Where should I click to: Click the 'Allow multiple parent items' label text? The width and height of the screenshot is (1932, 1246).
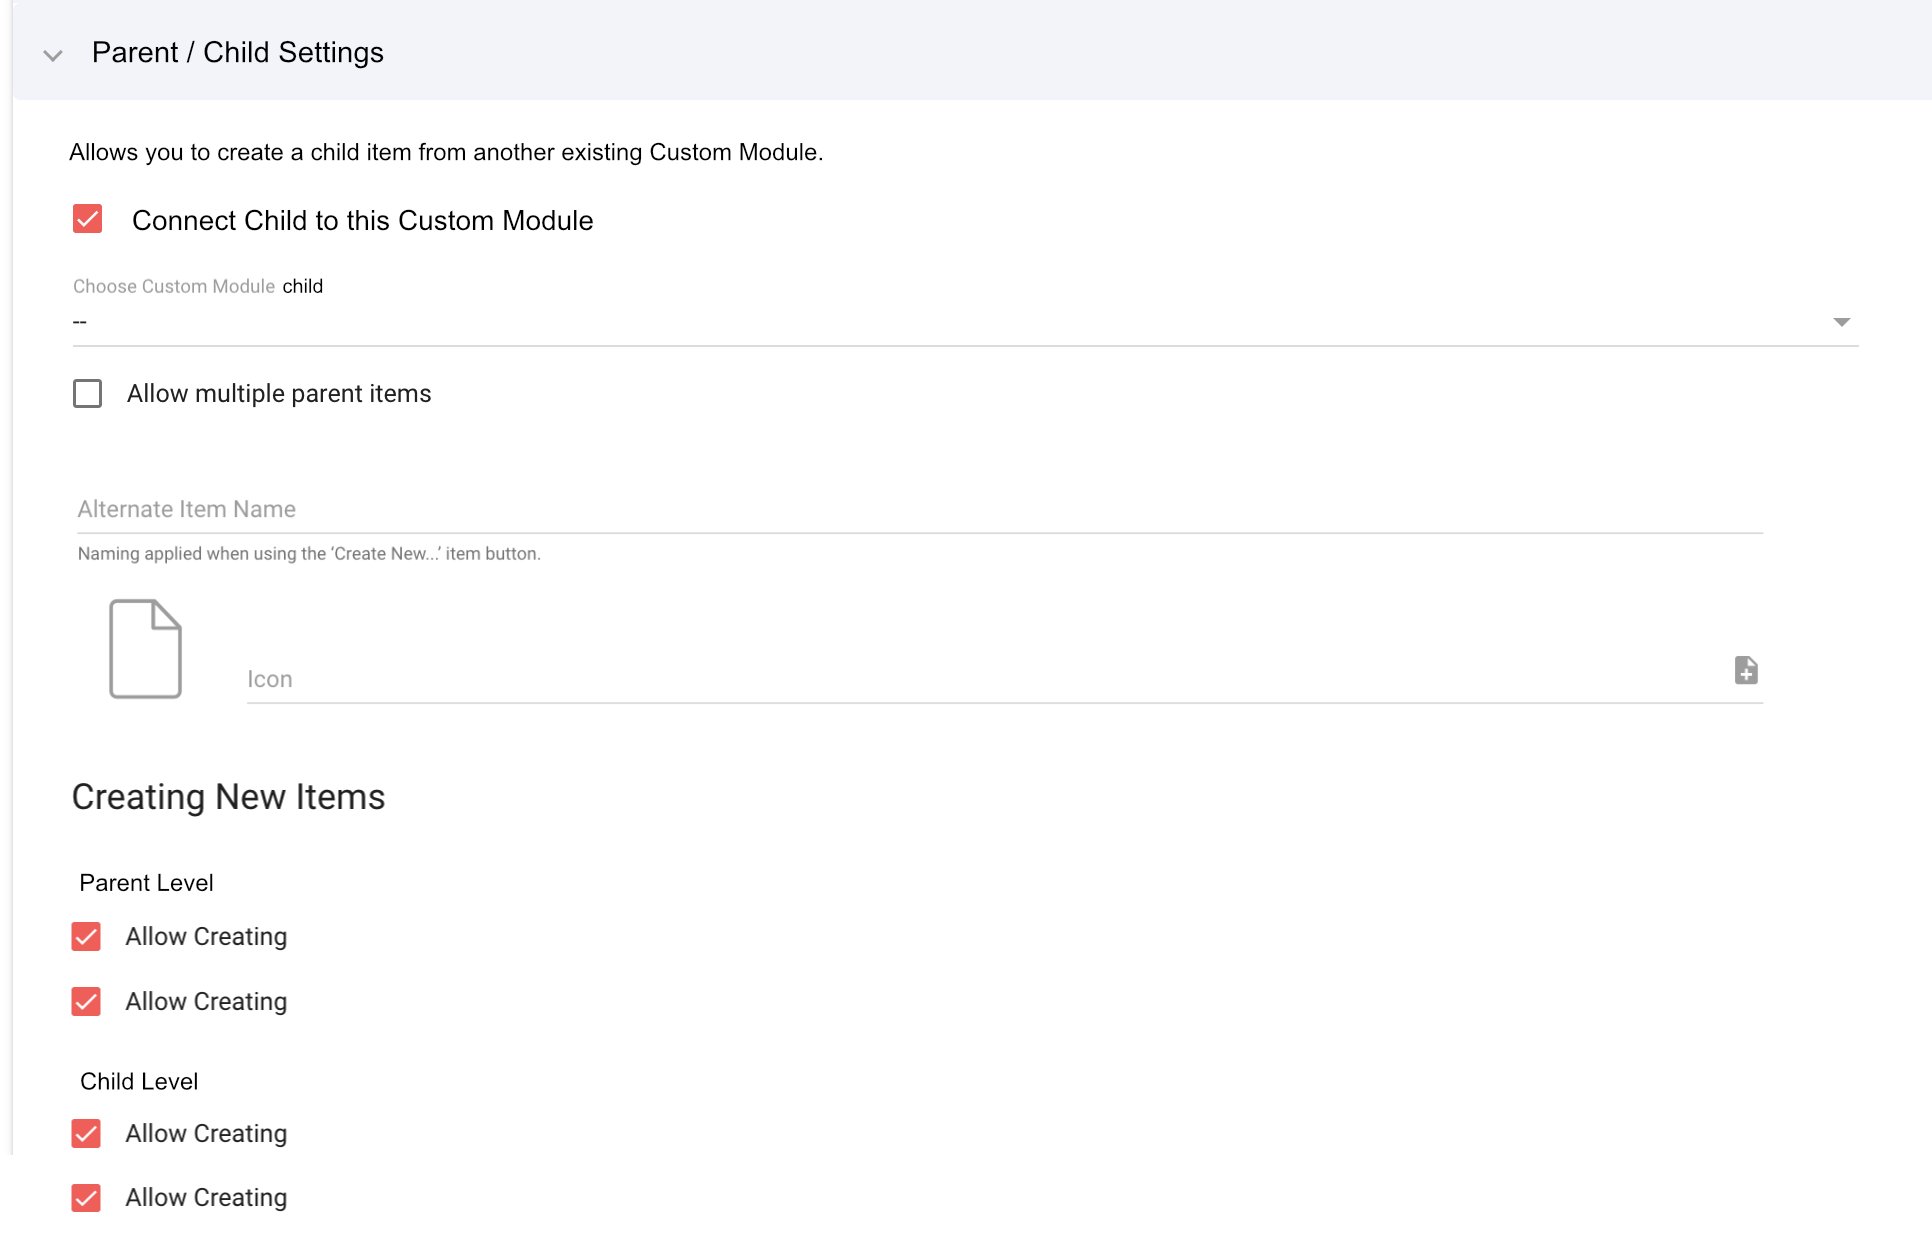pos(279,393)
